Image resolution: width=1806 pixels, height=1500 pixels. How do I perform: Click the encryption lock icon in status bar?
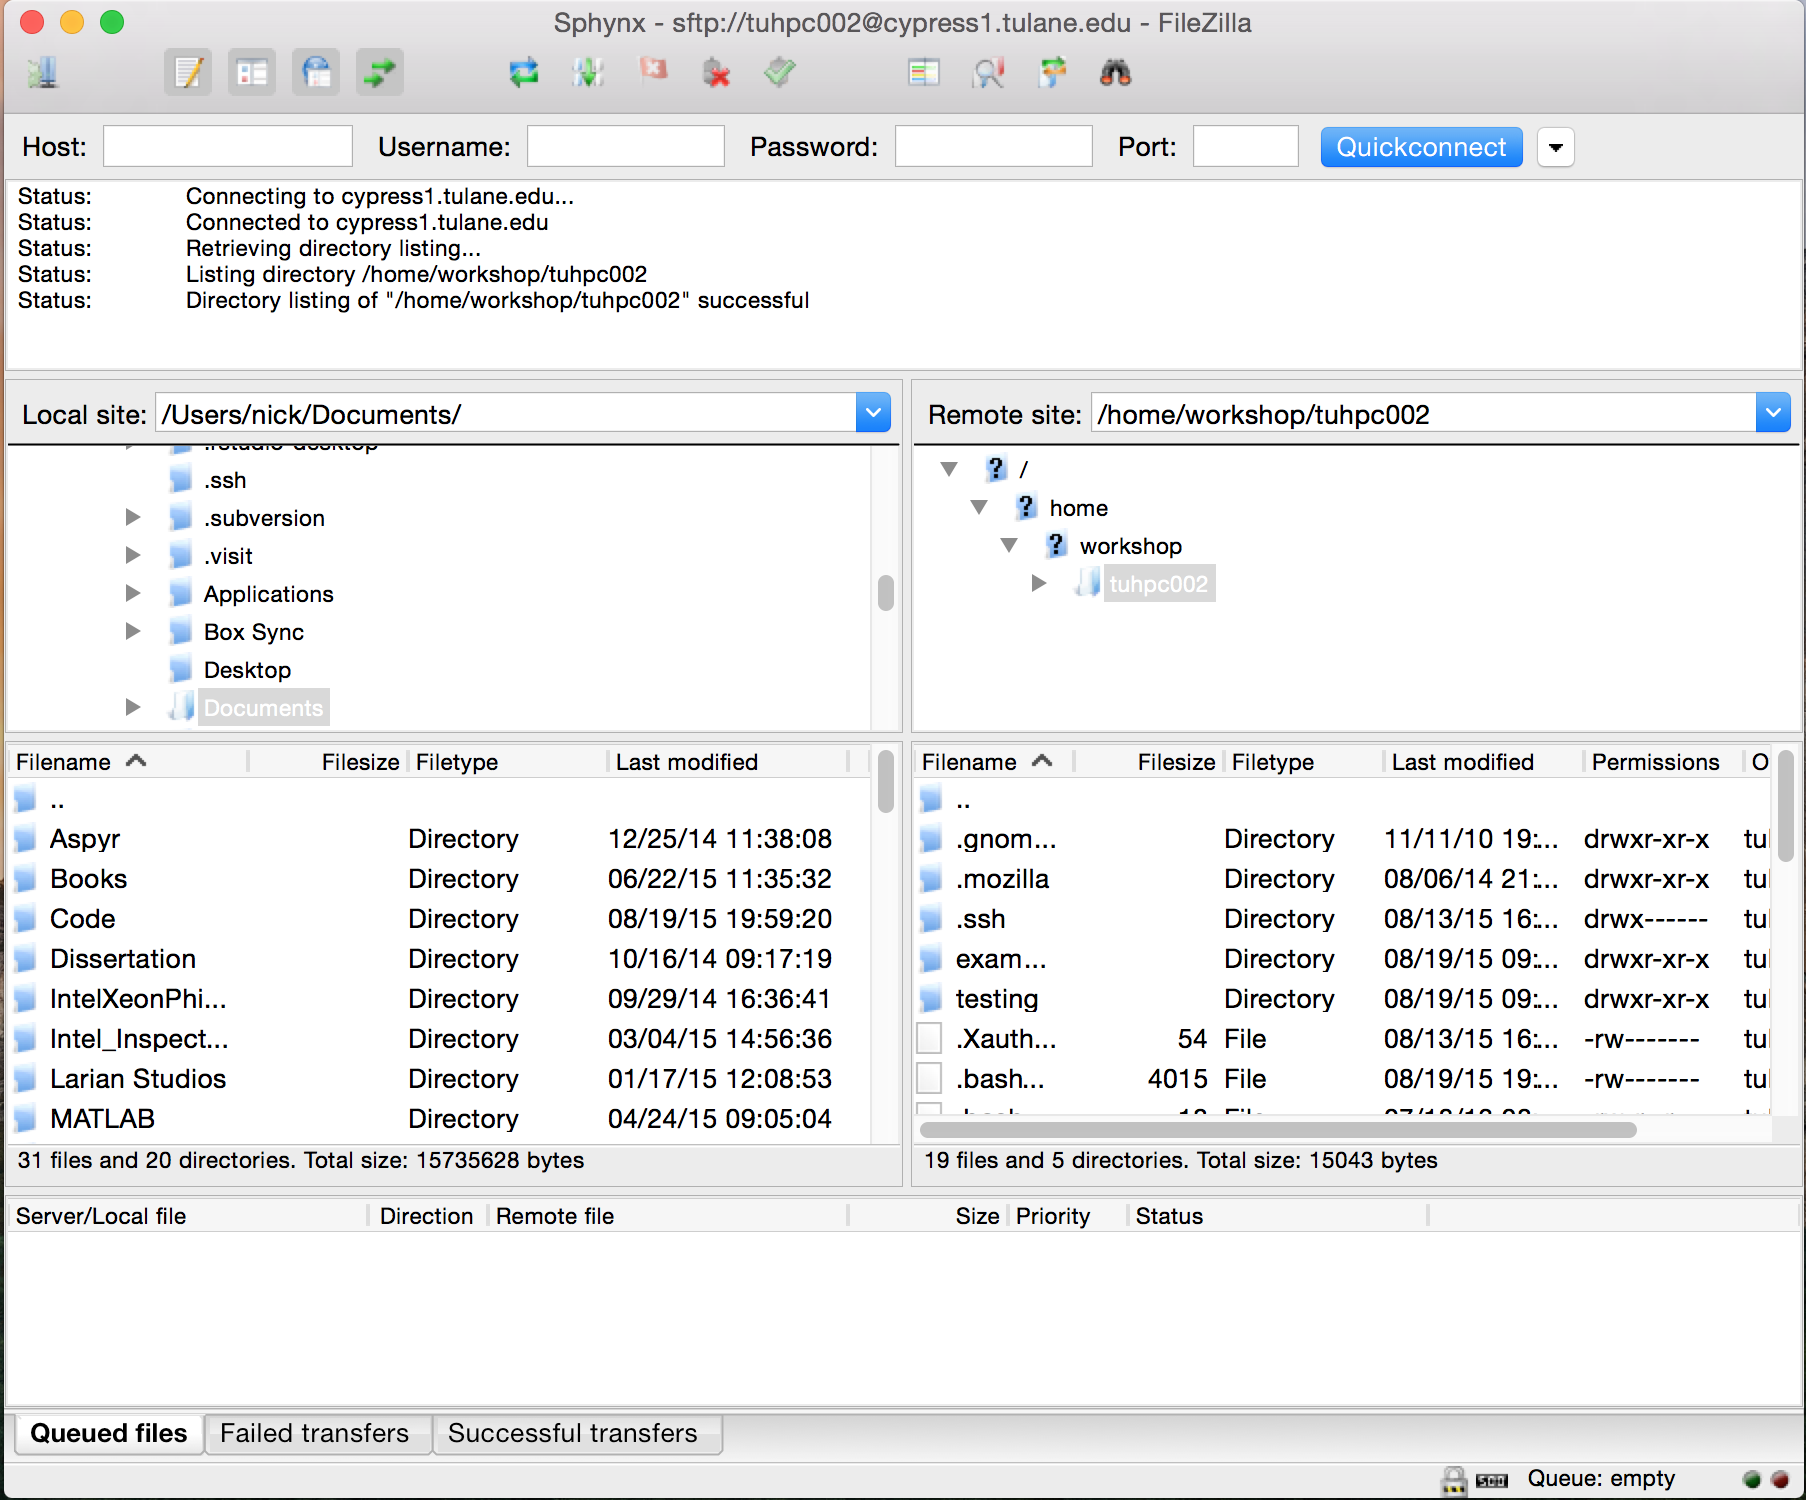pos(1454,1480)
